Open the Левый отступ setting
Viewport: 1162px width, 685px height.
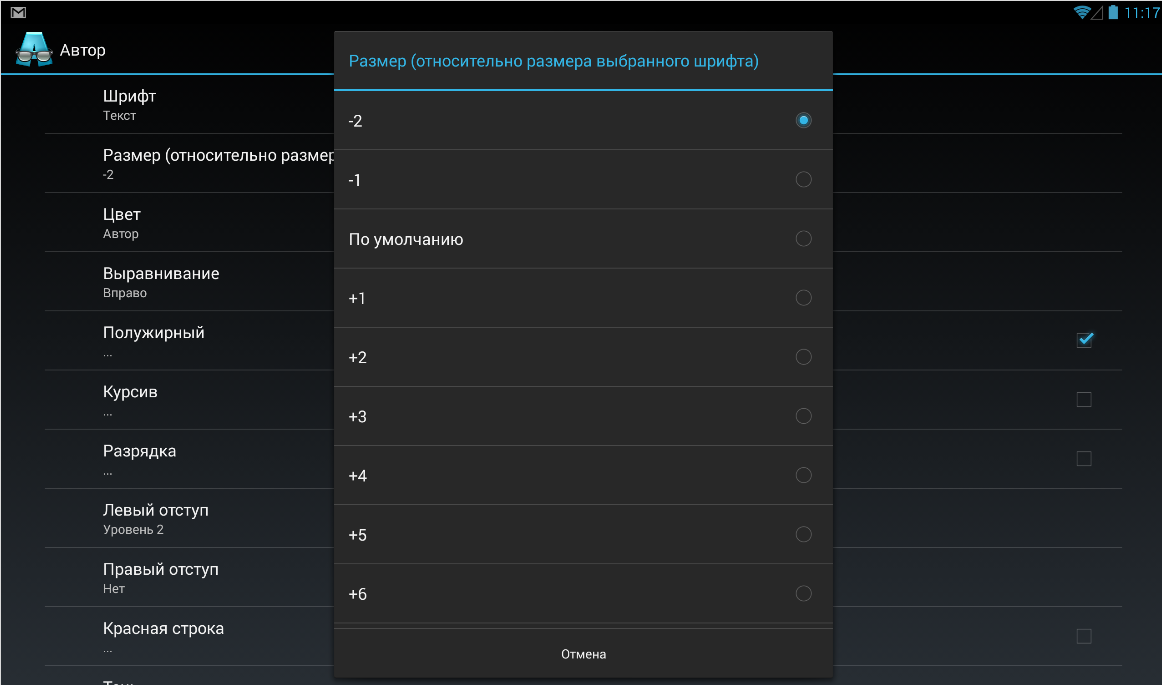click(x=200, y=518)
